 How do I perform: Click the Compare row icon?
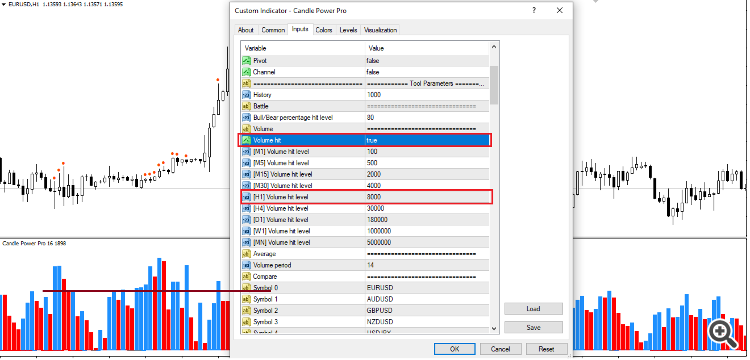(x=246, y=276)
